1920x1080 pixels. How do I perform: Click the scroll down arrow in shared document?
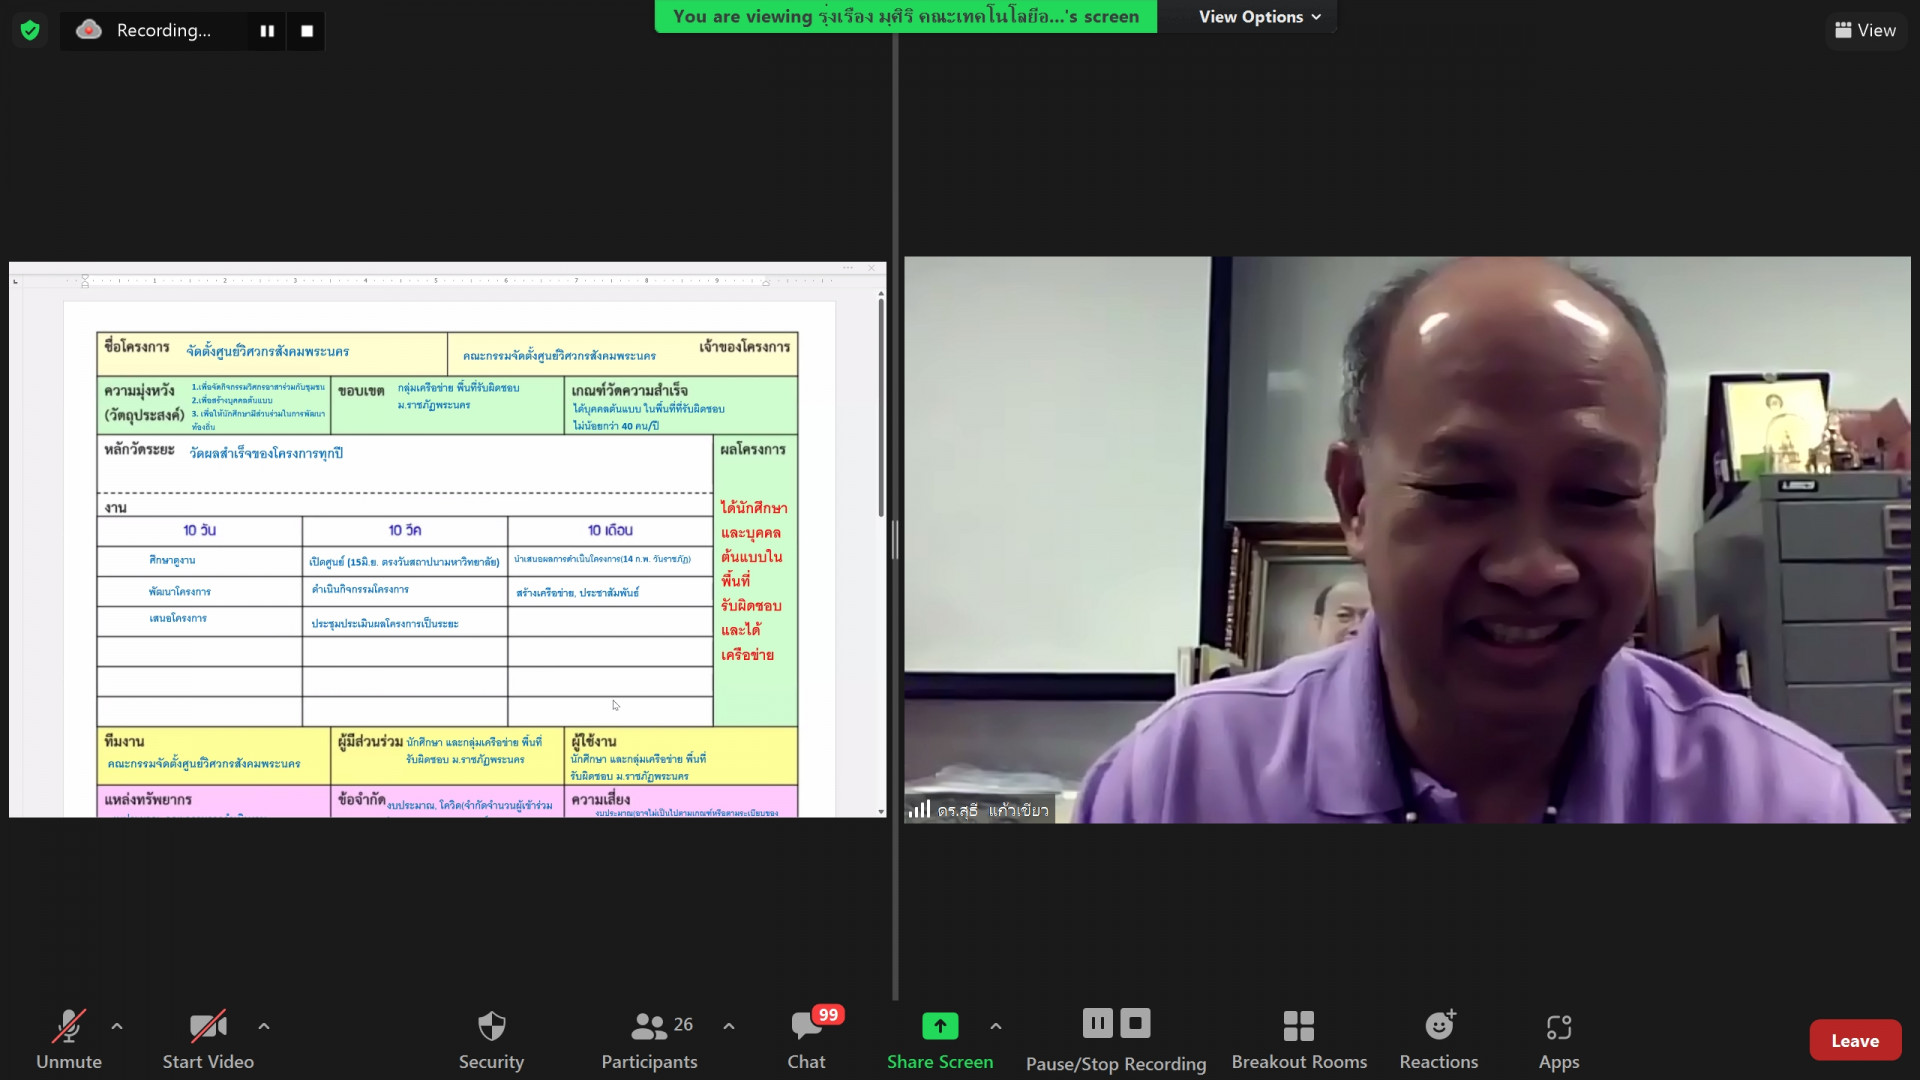pyautogui.click(x=880, y=811)
